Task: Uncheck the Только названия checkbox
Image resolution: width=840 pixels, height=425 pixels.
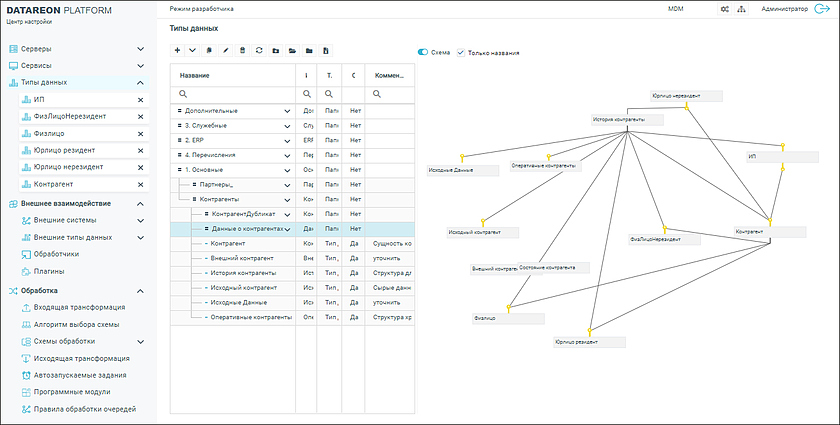Action: [460, 52]
